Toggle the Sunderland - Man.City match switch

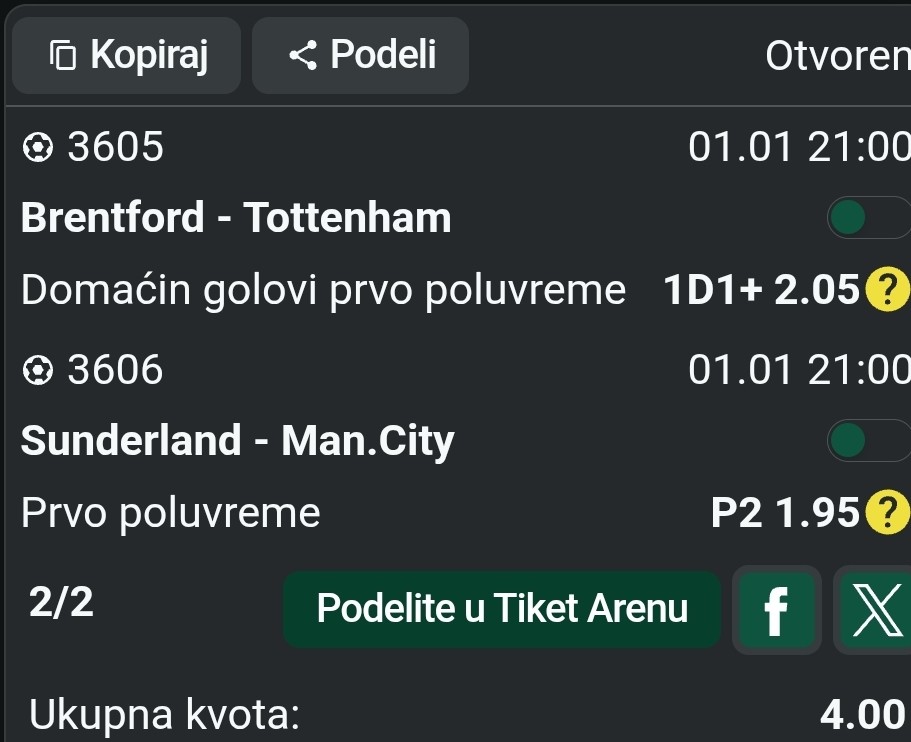coord(866,440)
